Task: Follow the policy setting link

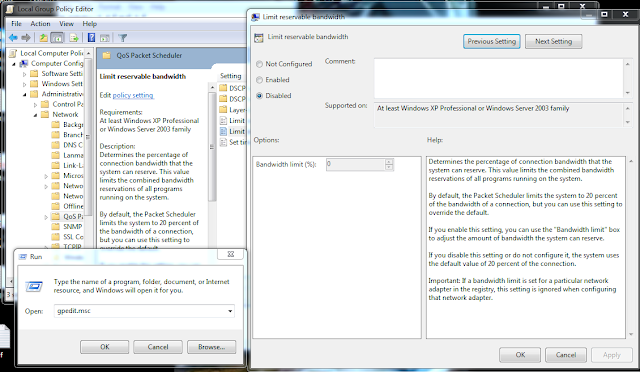Action: coord(133,95)
